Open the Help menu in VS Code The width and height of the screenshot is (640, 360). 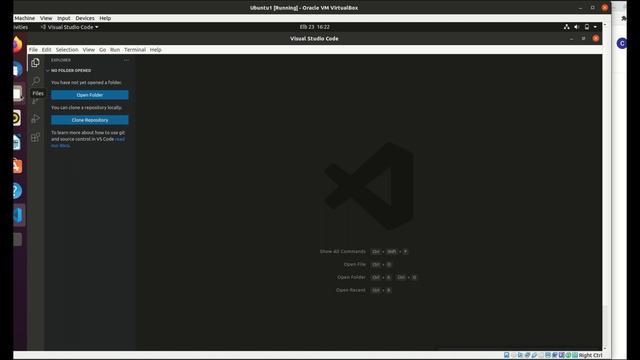coord(156,50)
